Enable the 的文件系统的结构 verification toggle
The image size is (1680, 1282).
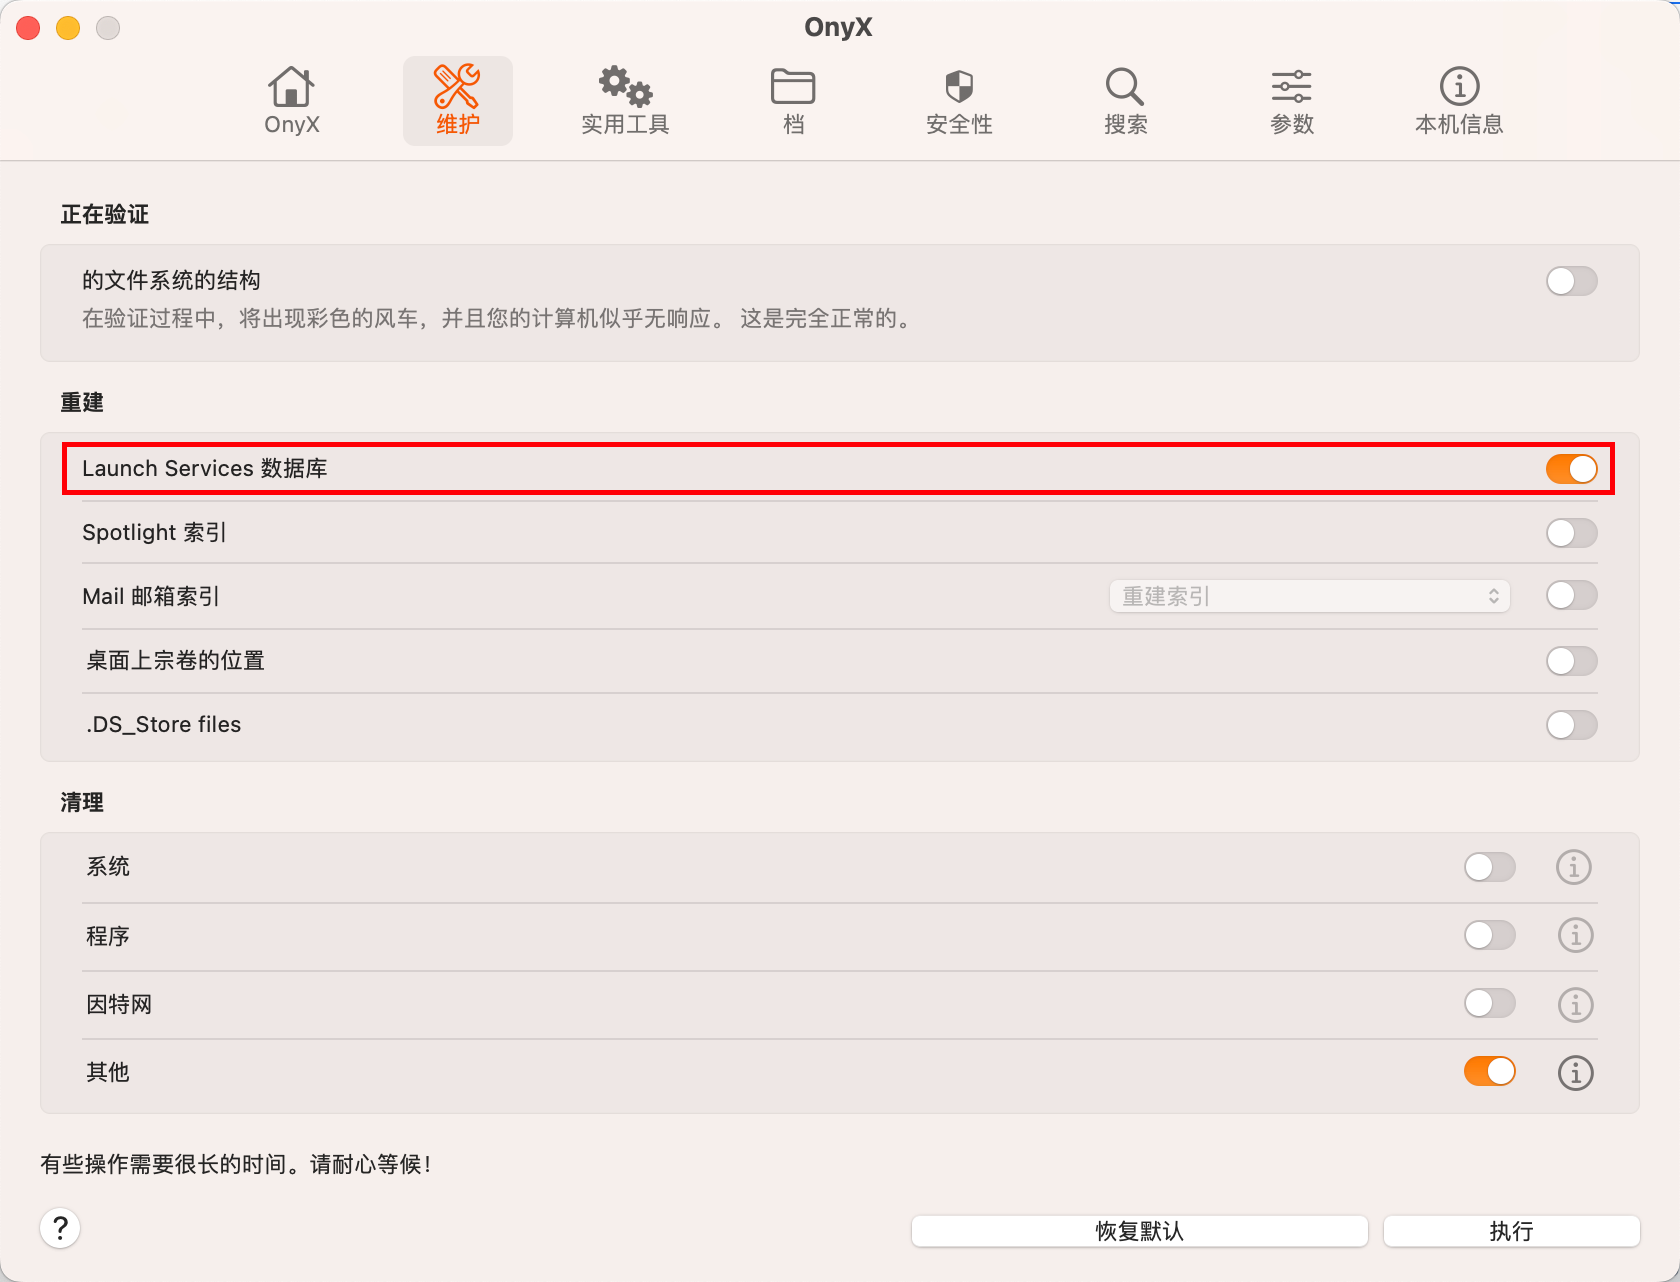1571,281
